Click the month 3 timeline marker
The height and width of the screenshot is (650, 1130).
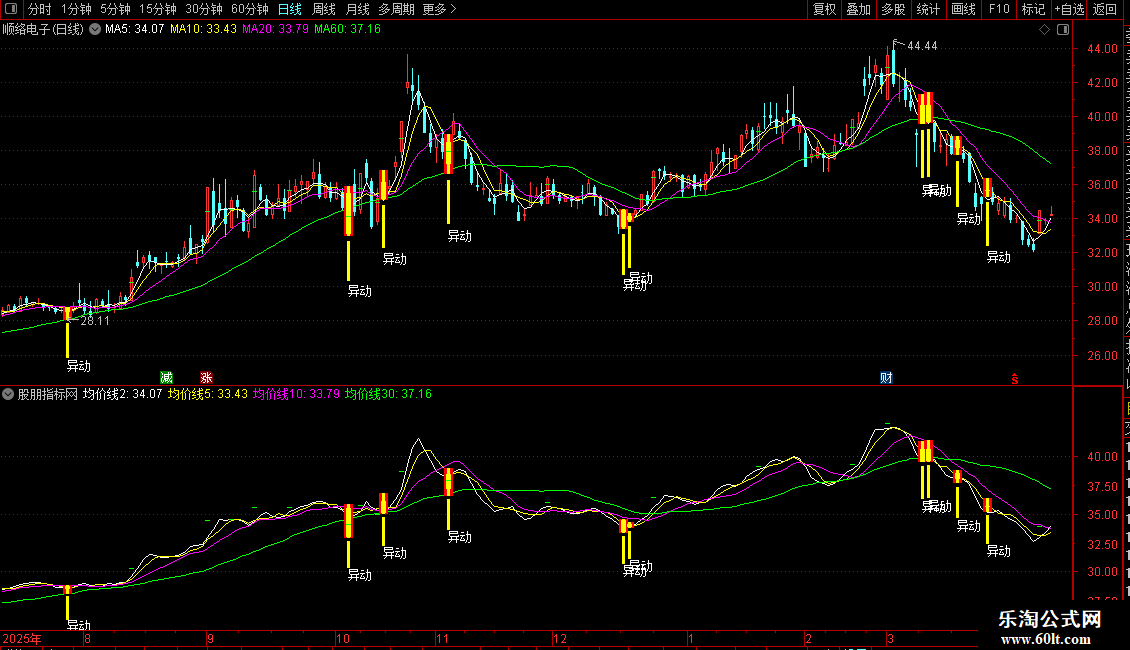click(891, 638)
